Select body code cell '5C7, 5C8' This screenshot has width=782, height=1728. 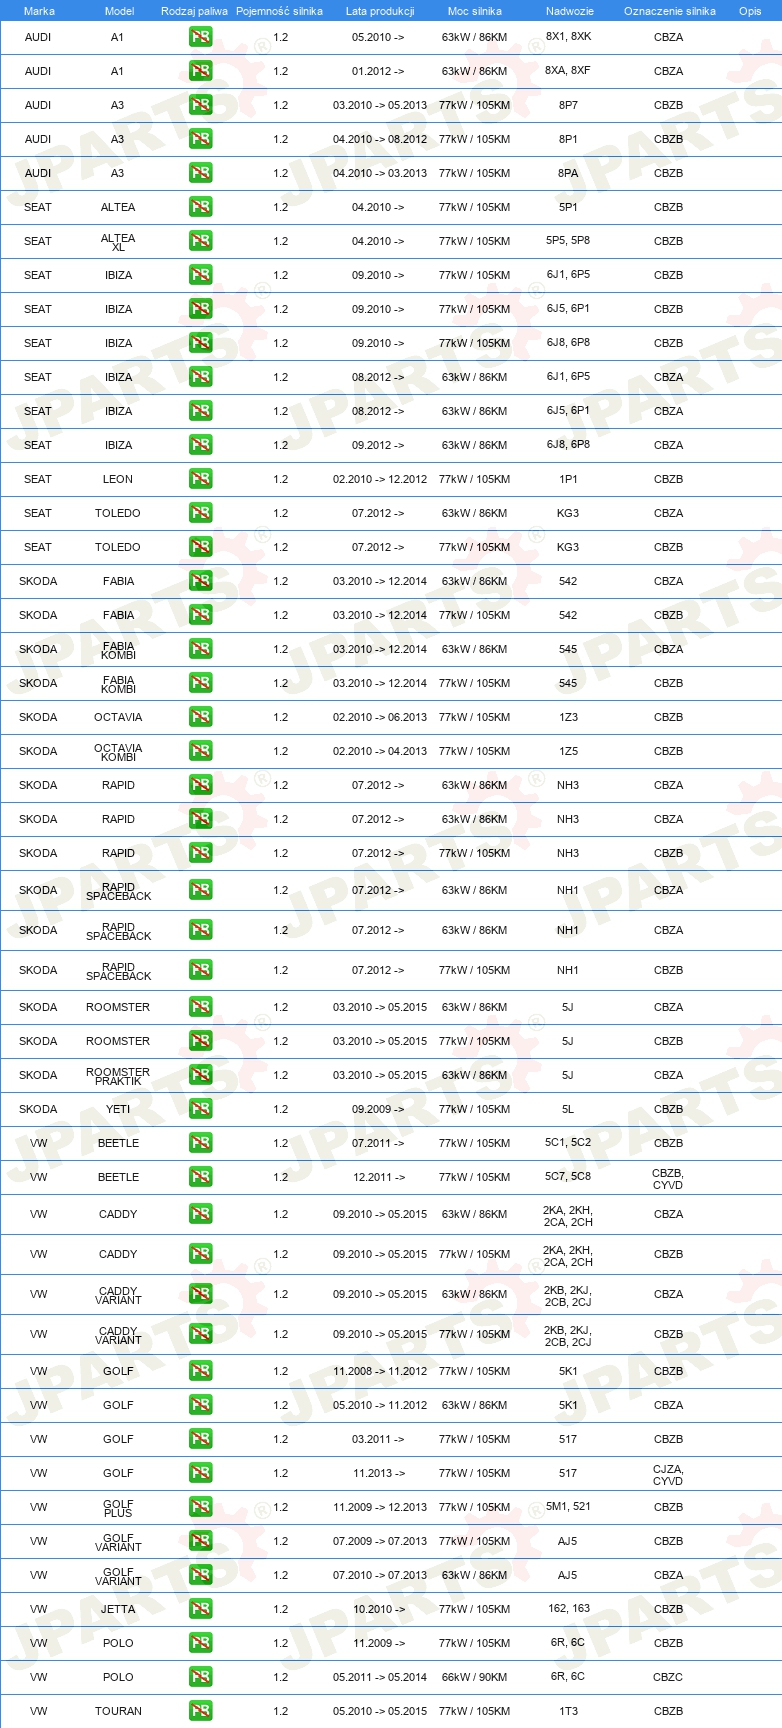coord(568,1177)
